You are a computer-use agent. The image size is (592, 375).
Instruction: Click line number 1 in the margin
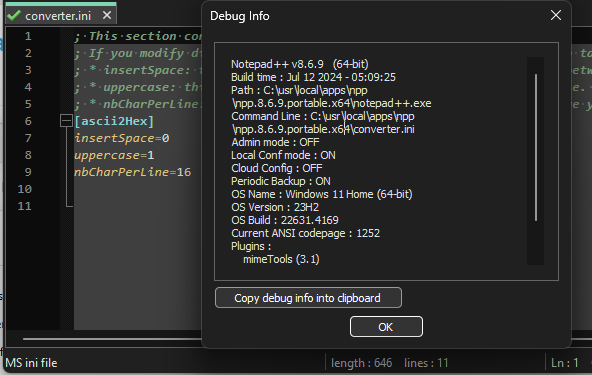tap(28, 36)
